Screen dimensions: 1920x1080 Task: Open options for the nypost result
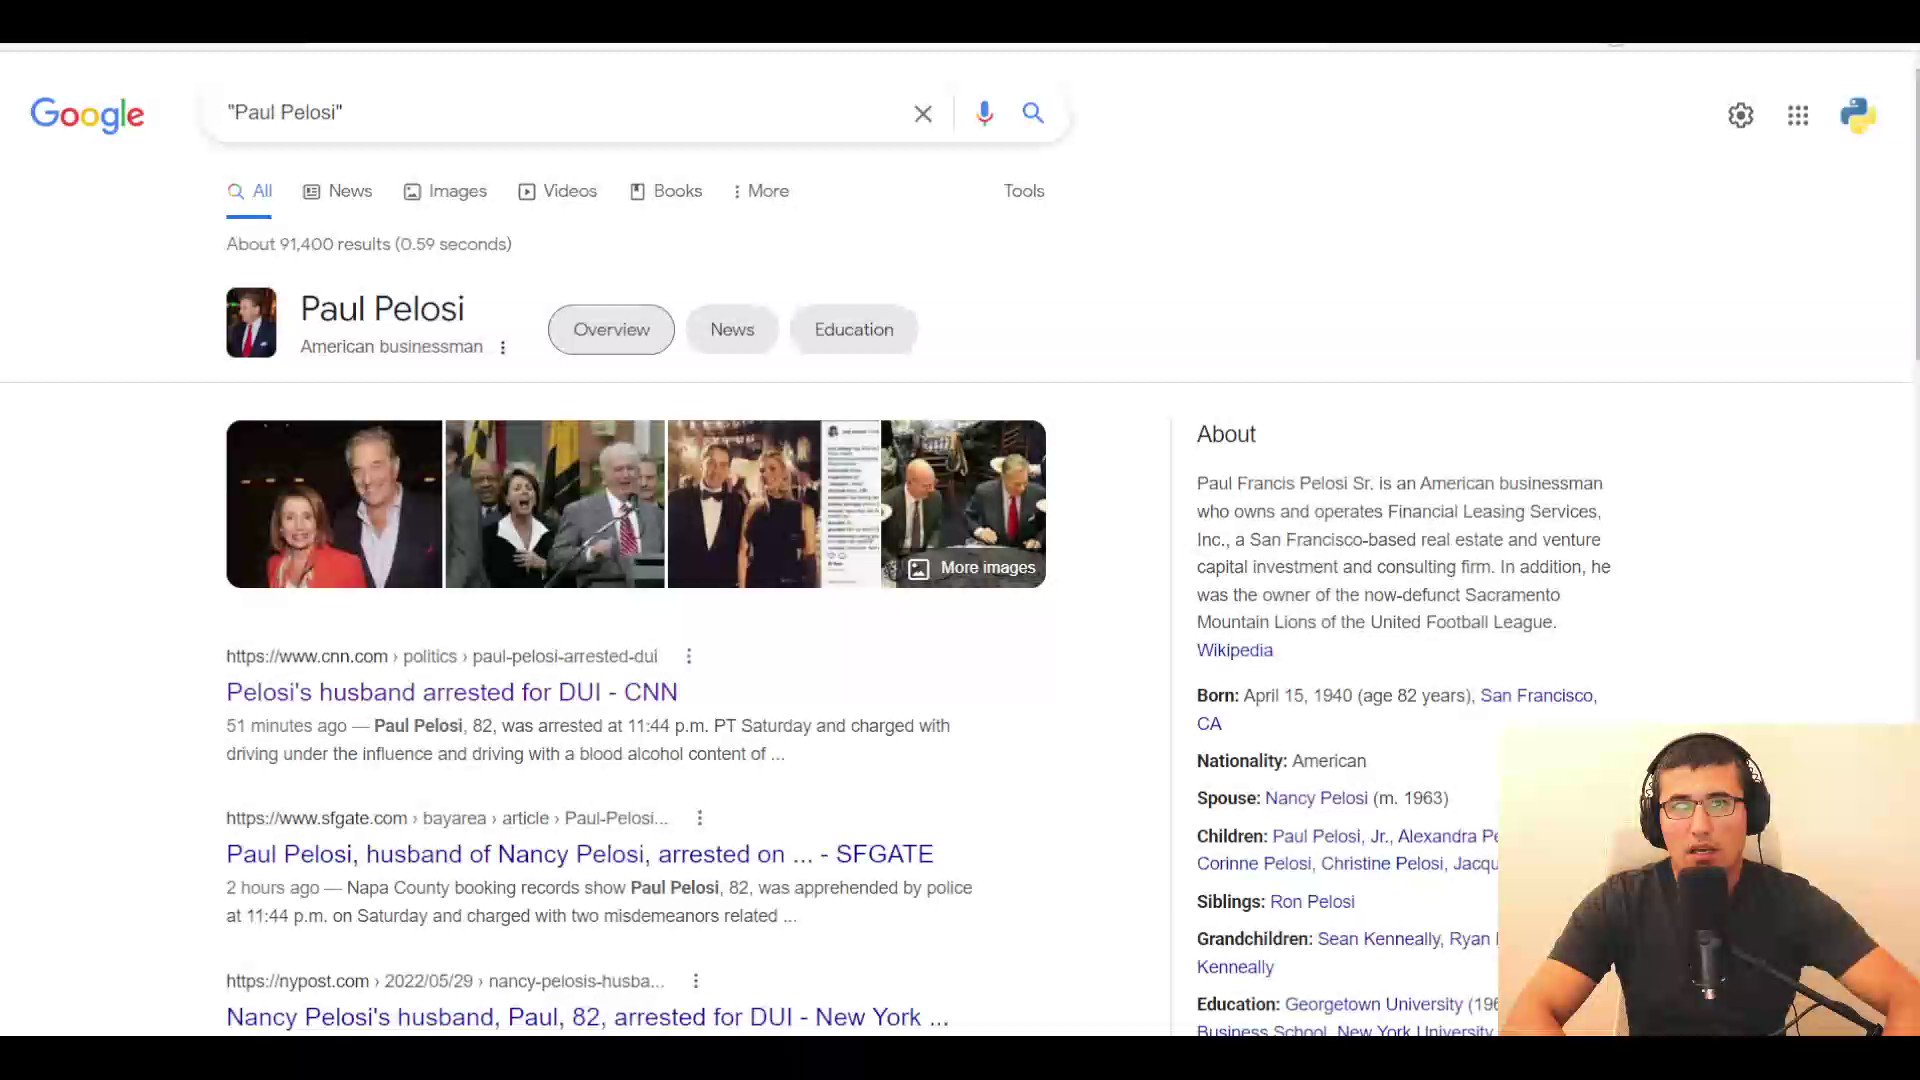click(x=695, y=981)
